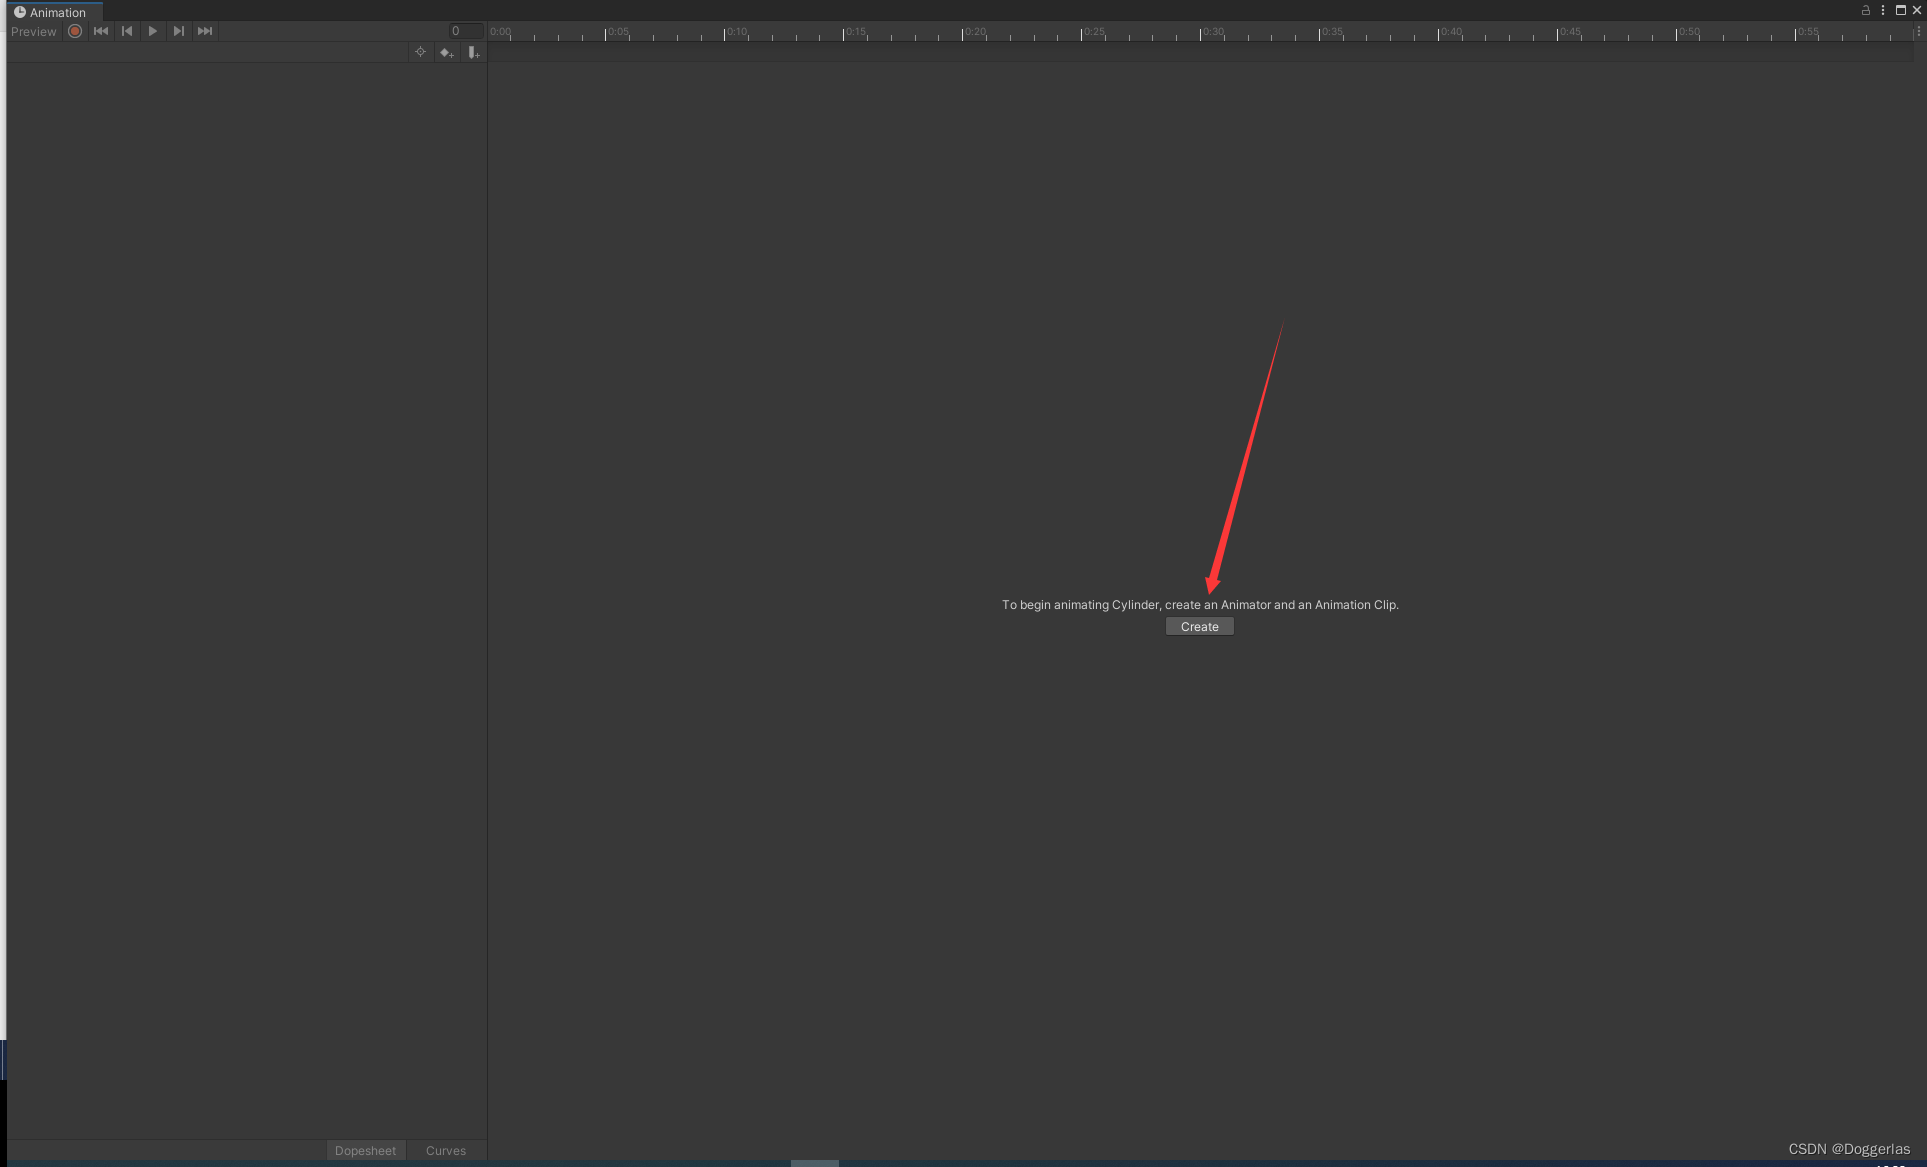
Task: Open the timeline options dots menu
Action: click(1918, 31)
